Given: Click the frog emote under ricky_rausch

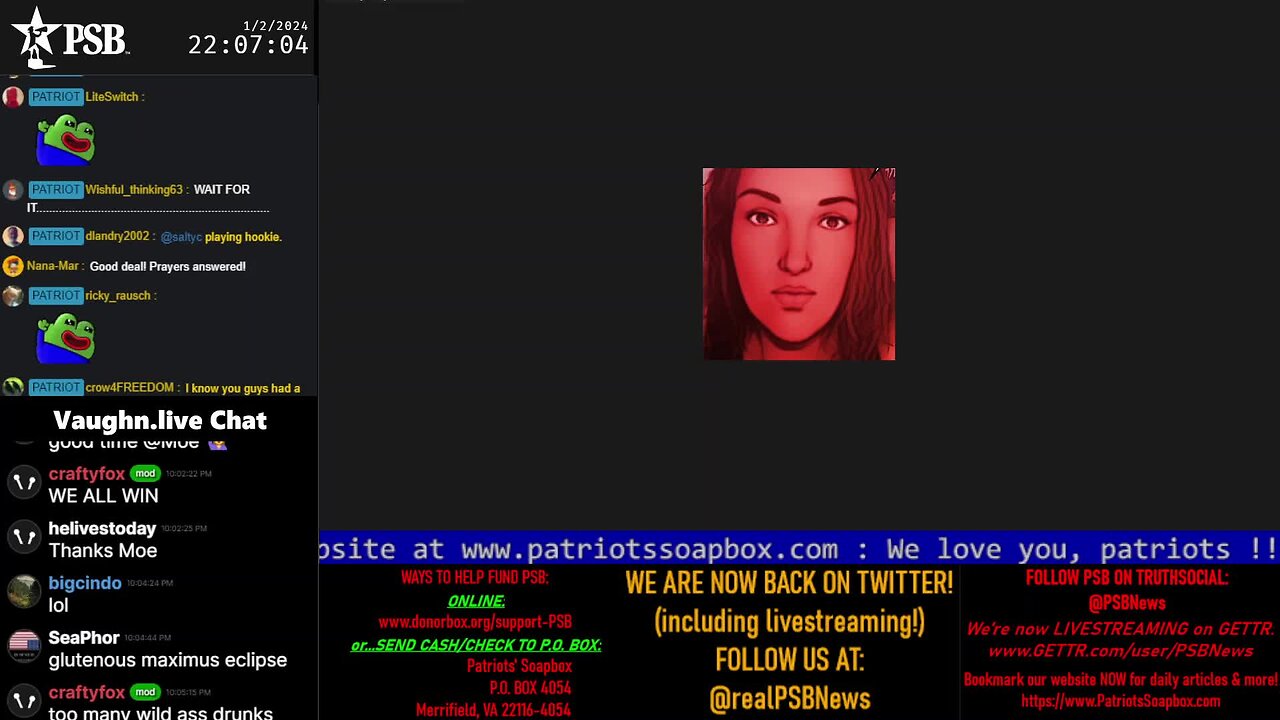Looking at the screenshot, I should pos(66,339).
